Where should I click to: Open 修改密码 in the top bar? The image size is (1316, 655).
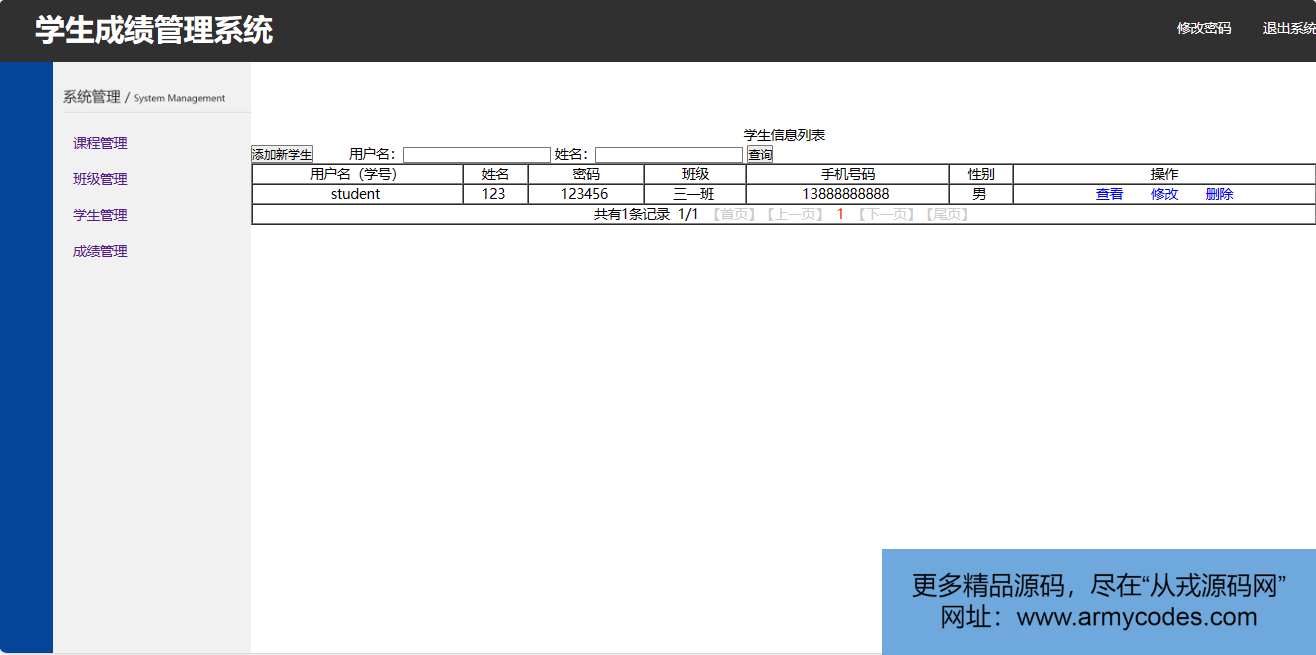click(1203, 29)
